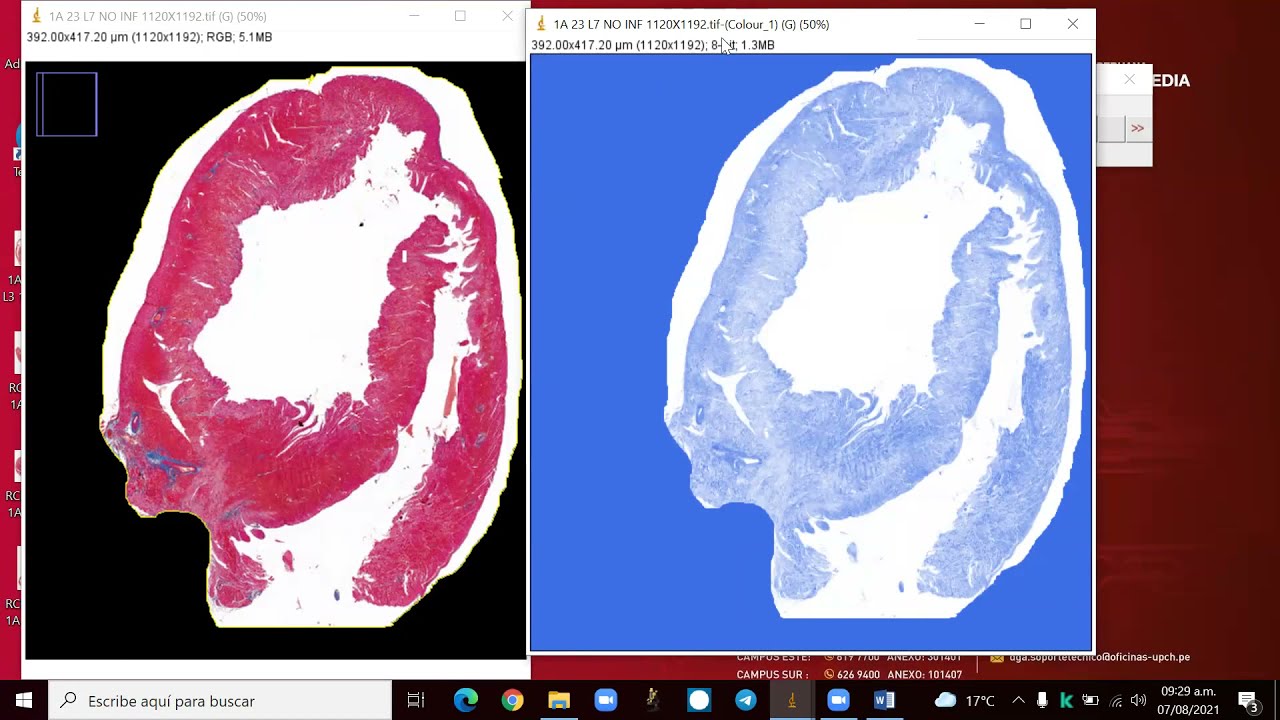Open the notification center with 3 alerts

[1248, 701]
